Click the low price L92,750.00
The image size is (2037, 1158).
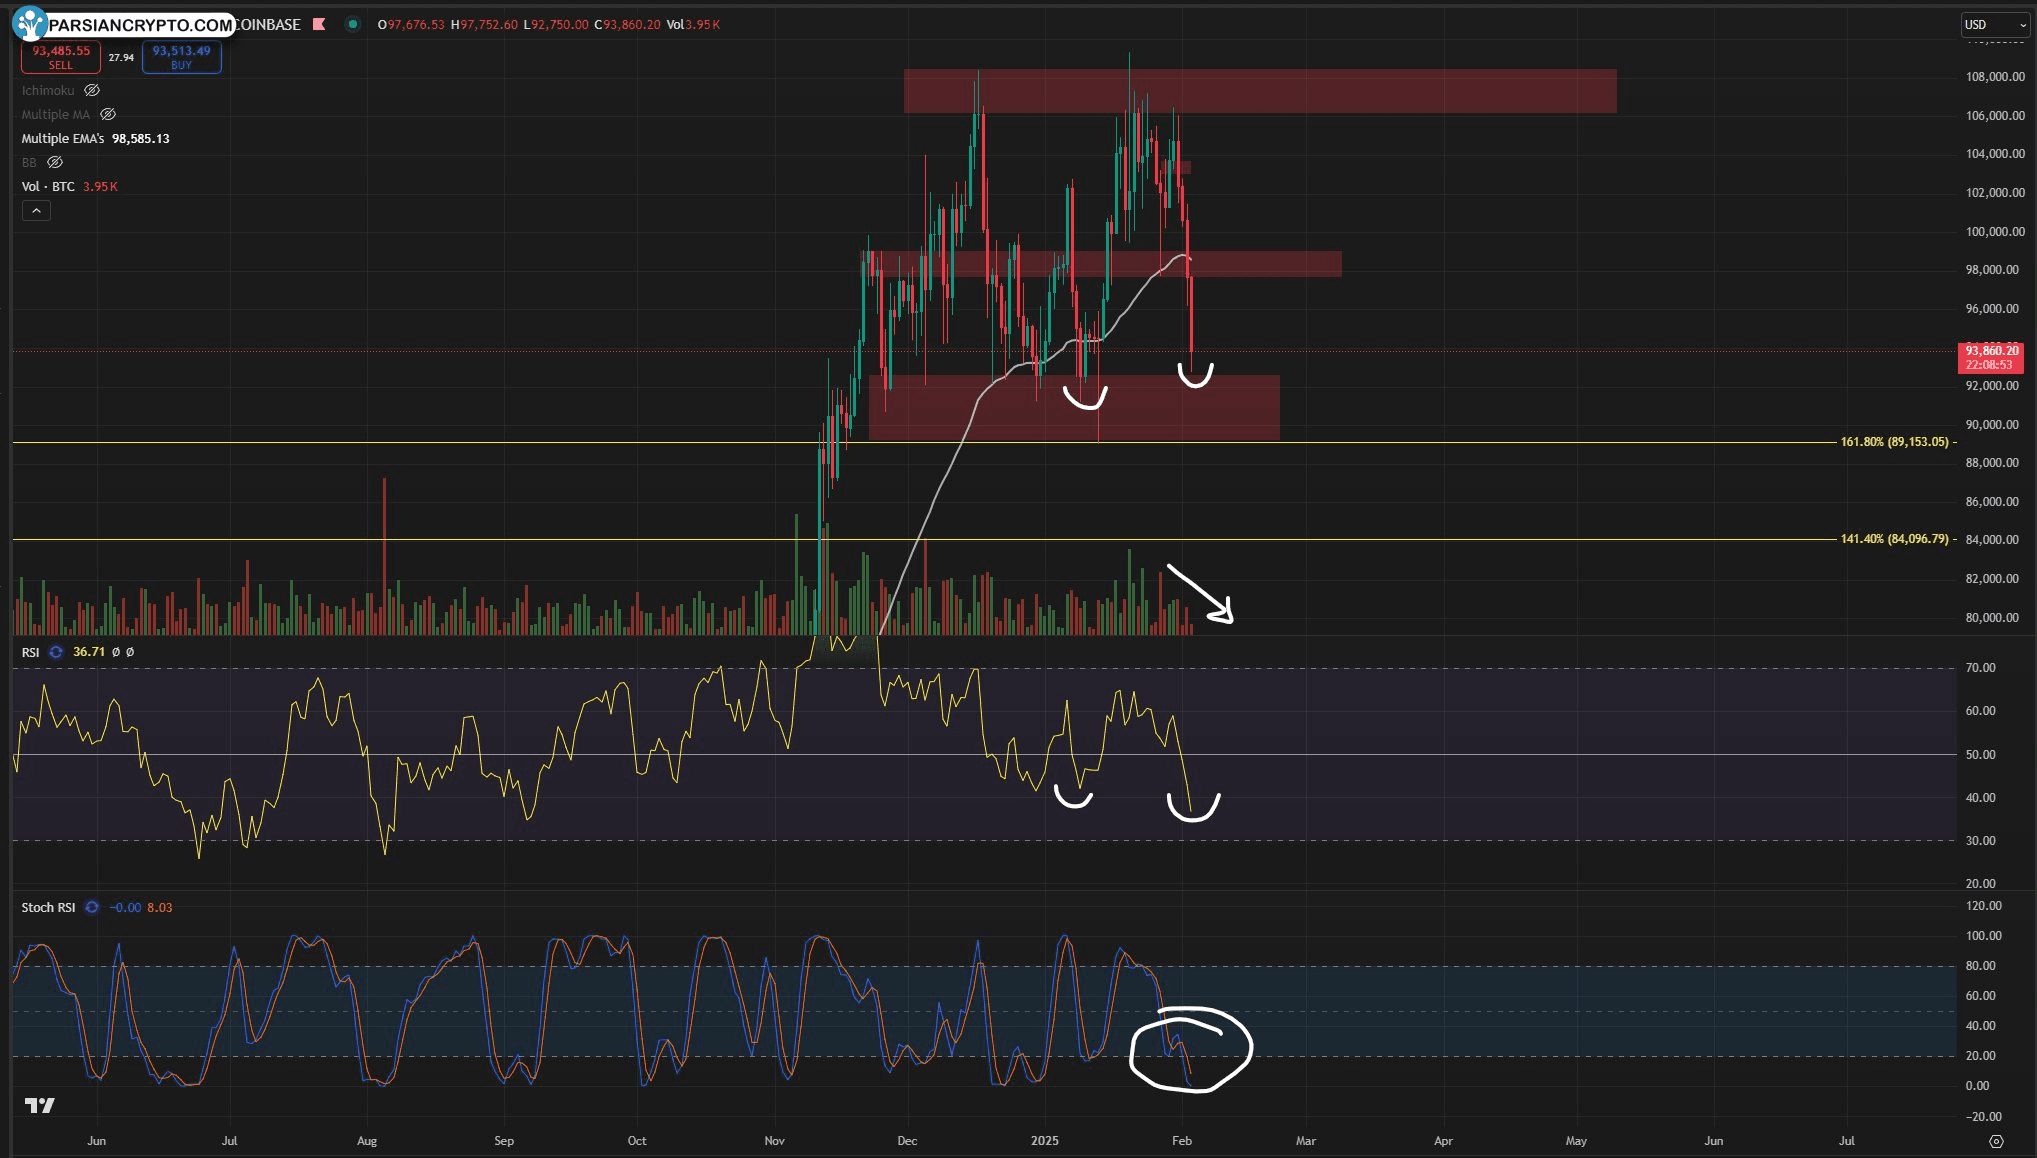coord(556,24)
